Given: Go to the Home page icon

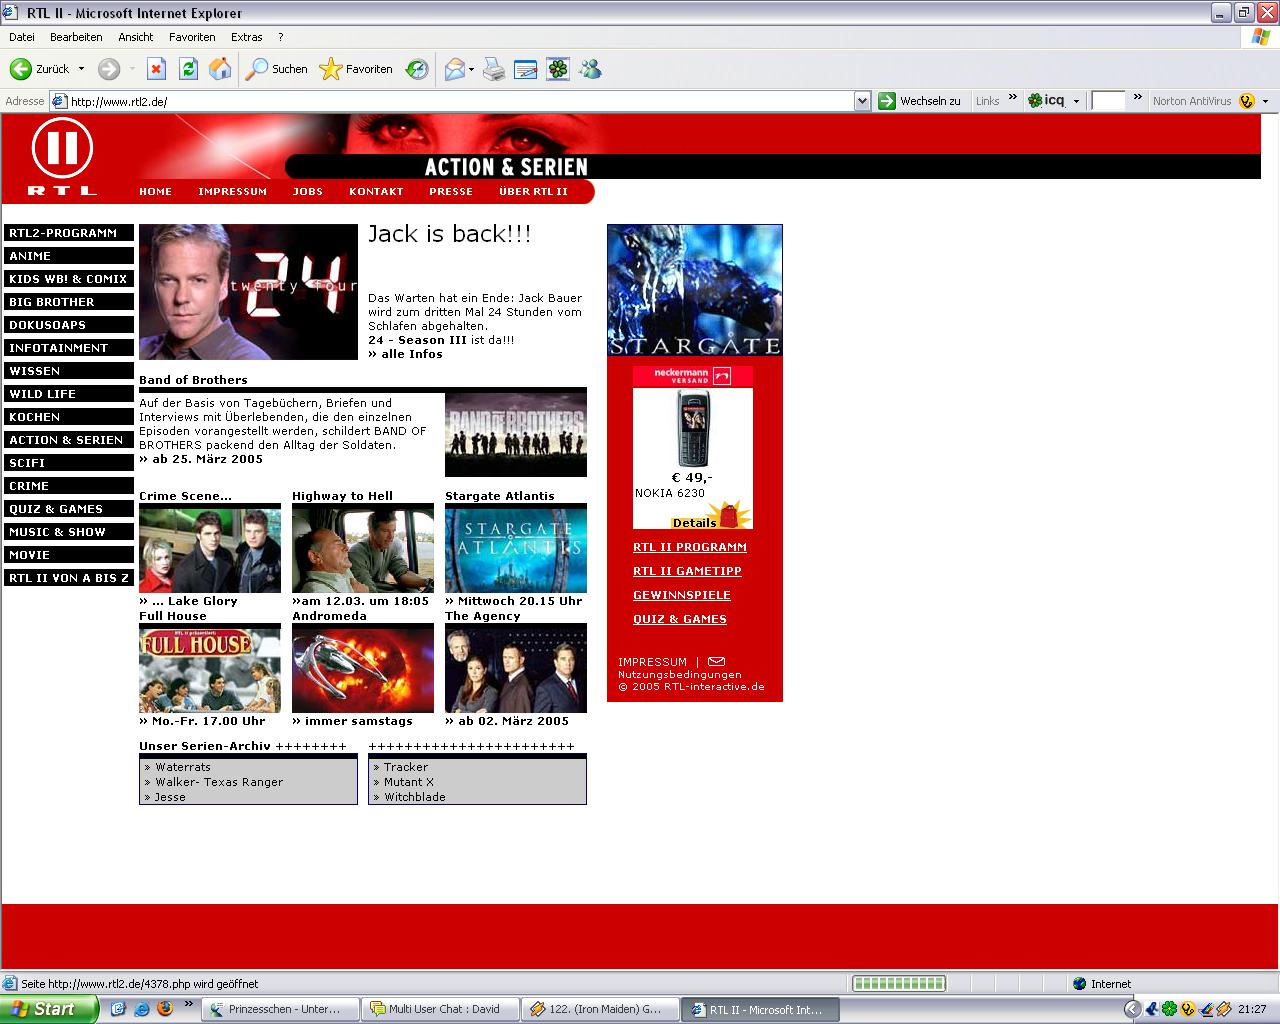Looking at the screenshot, I should pos(220,69).
